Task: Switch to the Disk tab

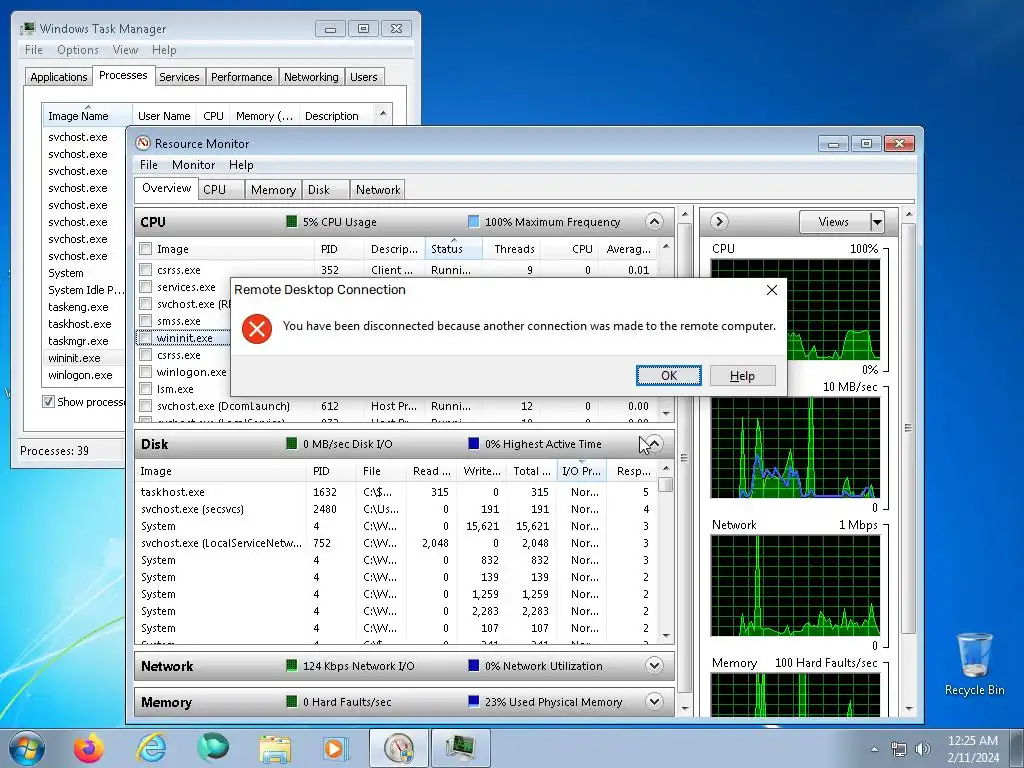Action: pyautogui.click(x=325, y=189)
